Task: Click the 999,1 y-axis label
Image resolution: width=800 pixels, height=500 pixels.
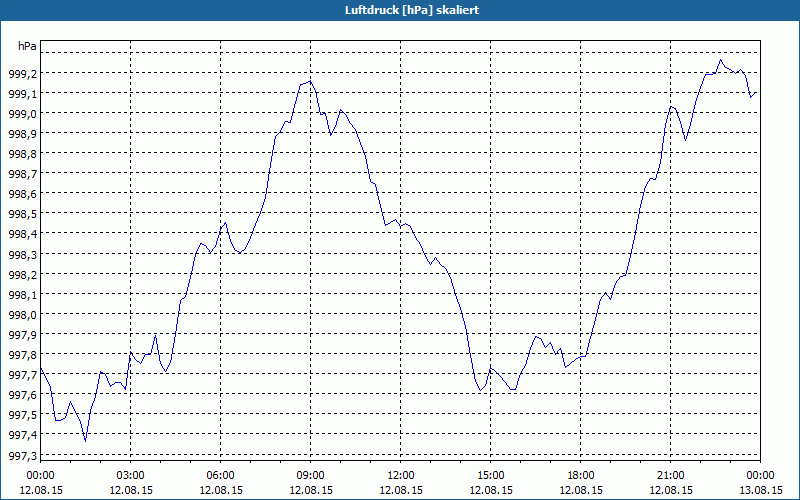Action: coord(22,94)
